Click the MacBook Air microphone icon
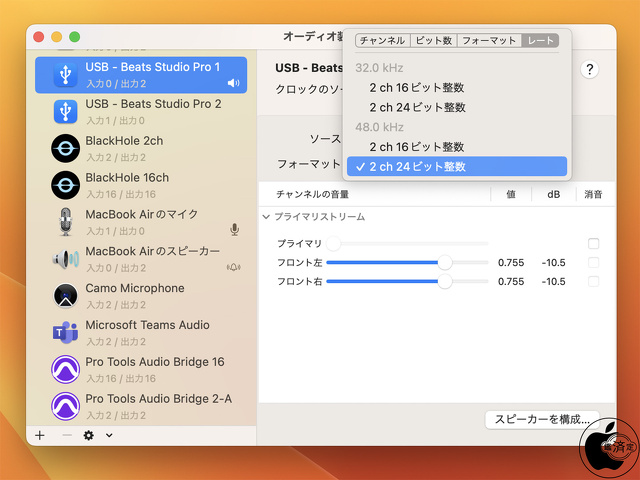Viewport: 640px width, 480px height. coord(65,222)
